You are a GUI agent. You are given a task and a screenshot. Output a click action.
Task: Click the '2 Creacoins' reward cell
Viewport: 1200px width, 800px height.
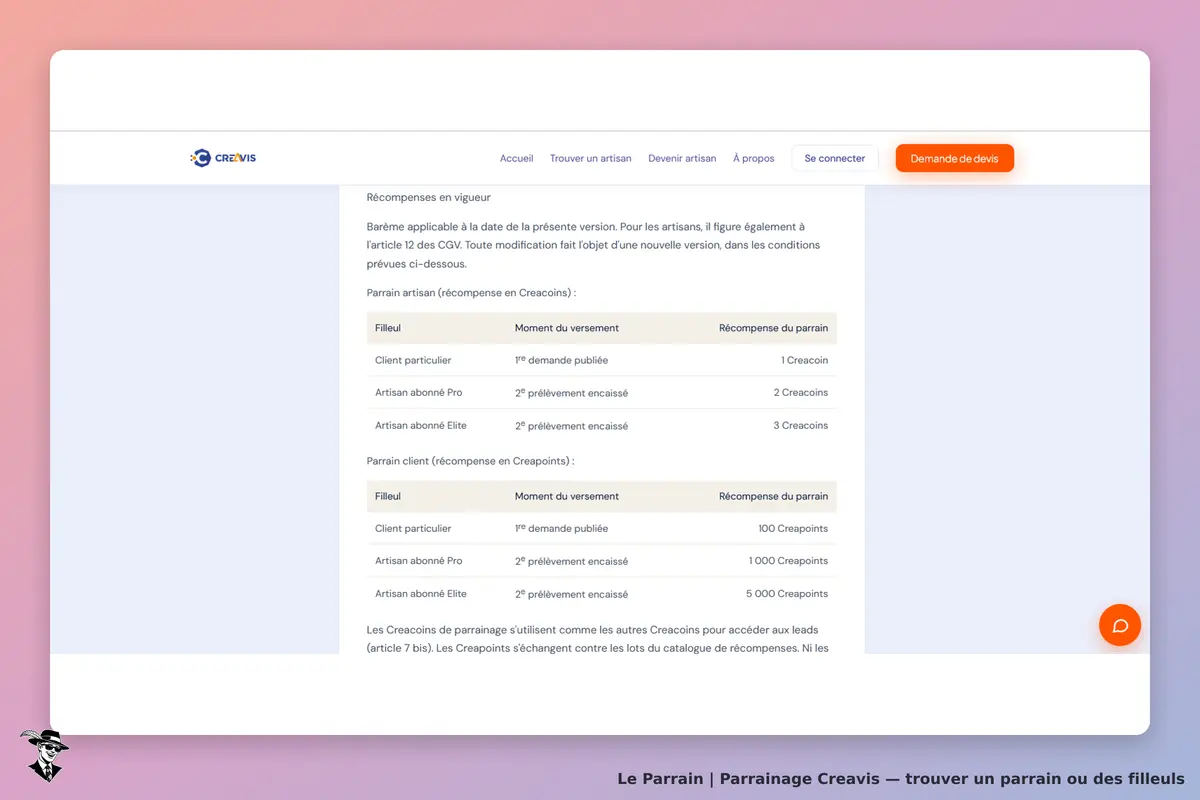pos(801,393)
